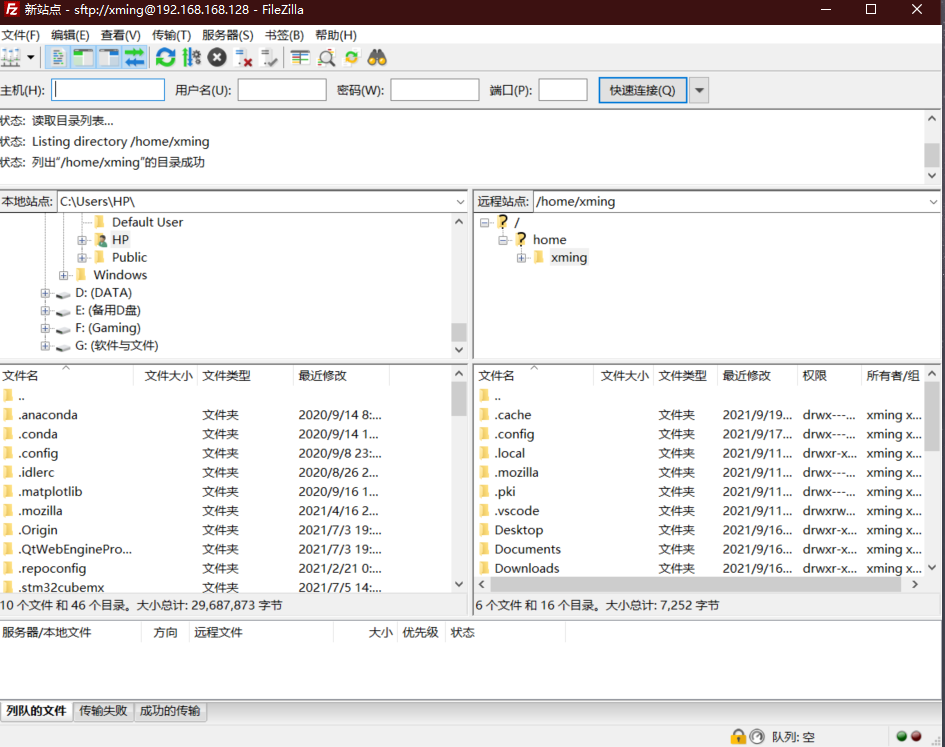Refresh the file and folder lists
Image resolution: width=945 pixels, height=747 pixels.
166,57
